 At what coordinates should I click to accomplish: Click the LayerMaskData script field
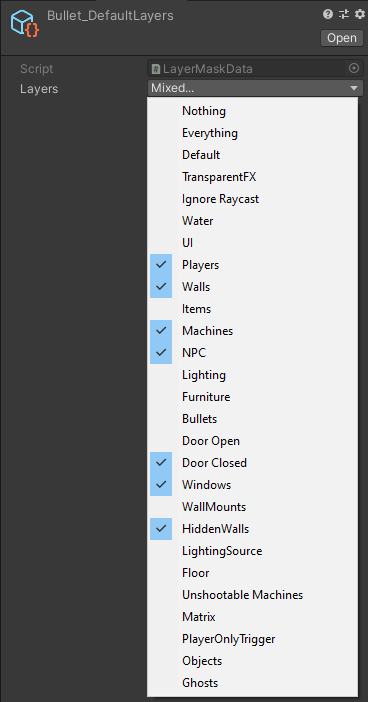[255, 68]
